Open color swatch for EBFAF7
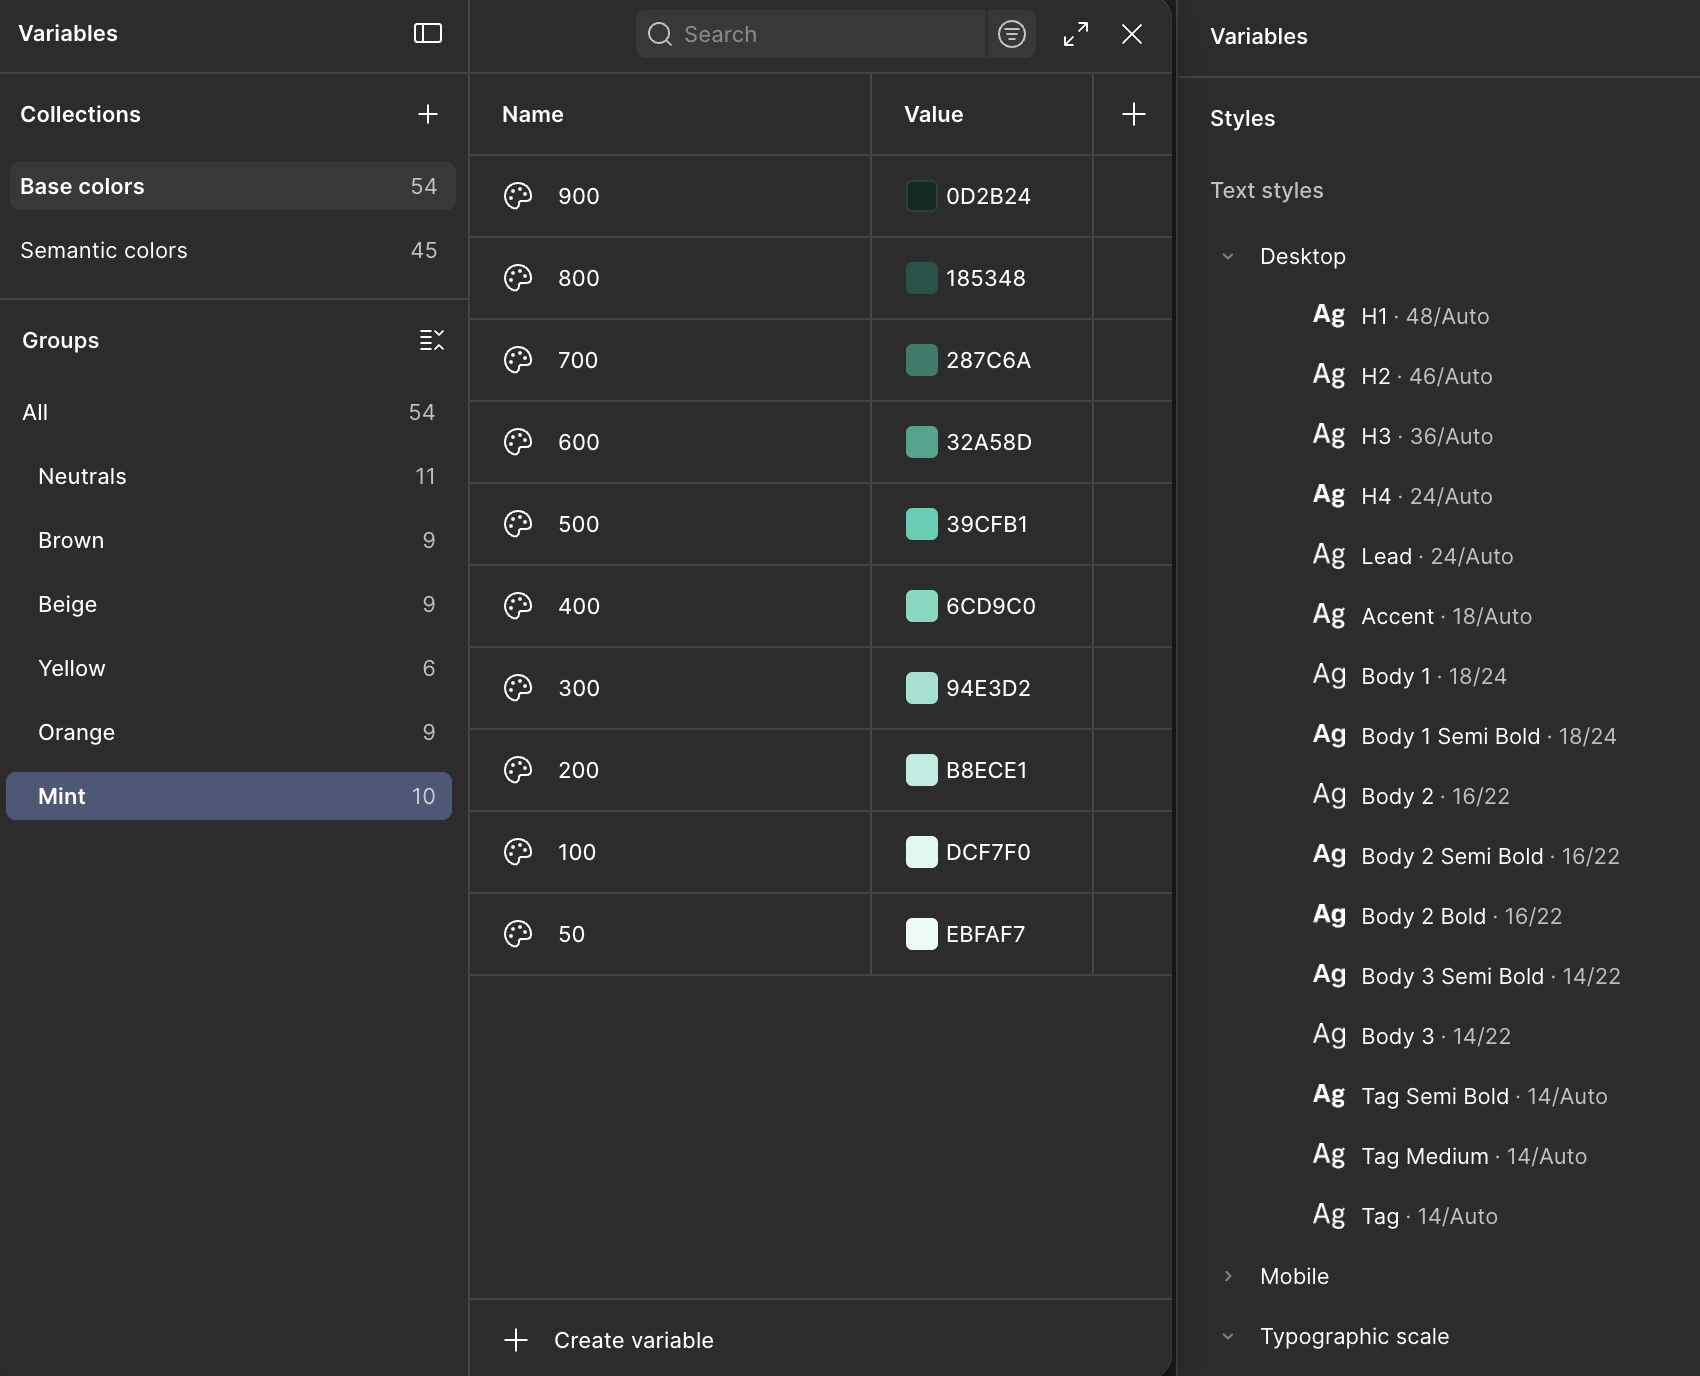 coord(921,934)
